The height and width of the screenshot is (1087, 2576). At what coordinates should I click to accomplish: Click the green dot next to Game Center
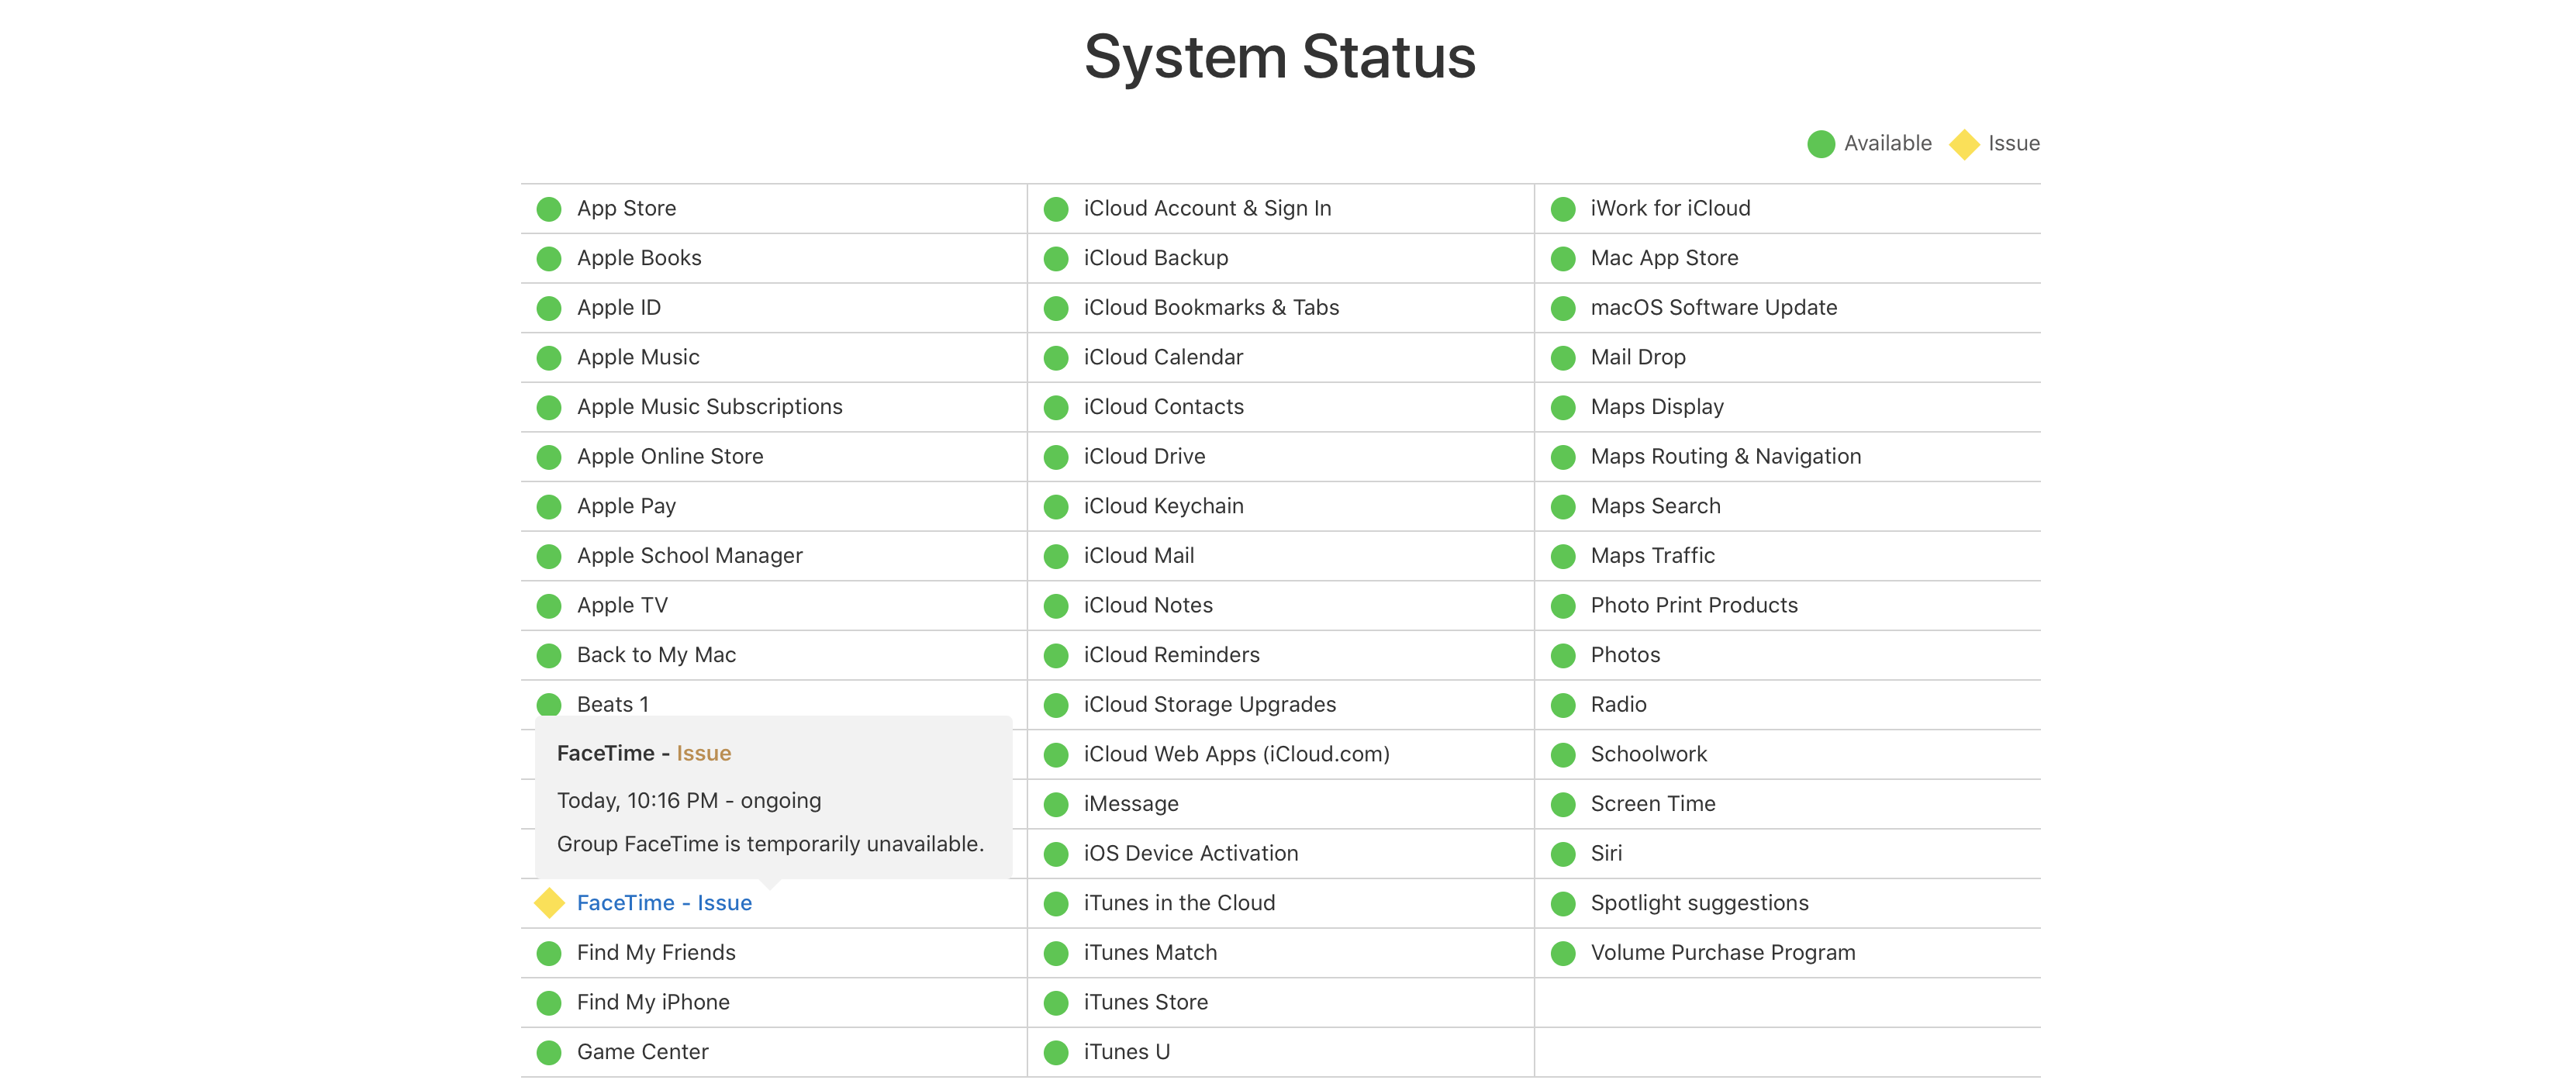[549, 1052]
